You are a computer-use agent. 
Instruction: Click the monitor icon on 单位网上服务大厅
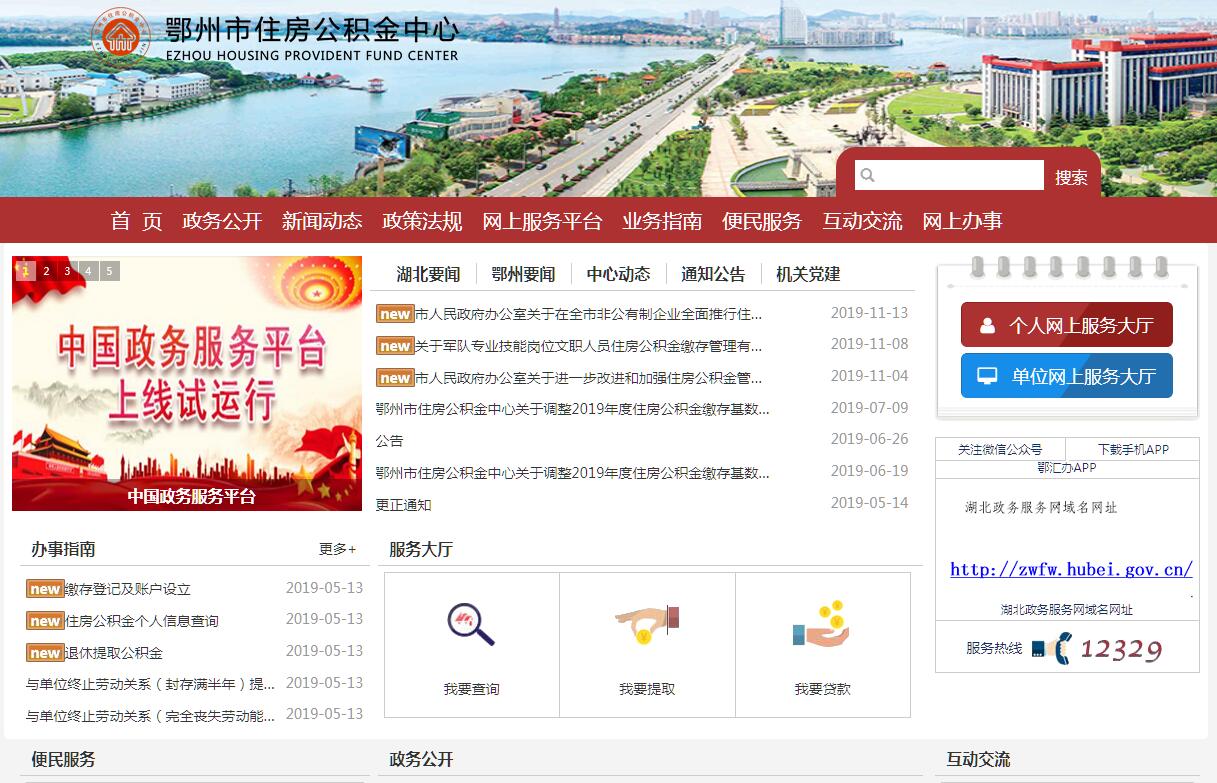(x=988, y=376)
